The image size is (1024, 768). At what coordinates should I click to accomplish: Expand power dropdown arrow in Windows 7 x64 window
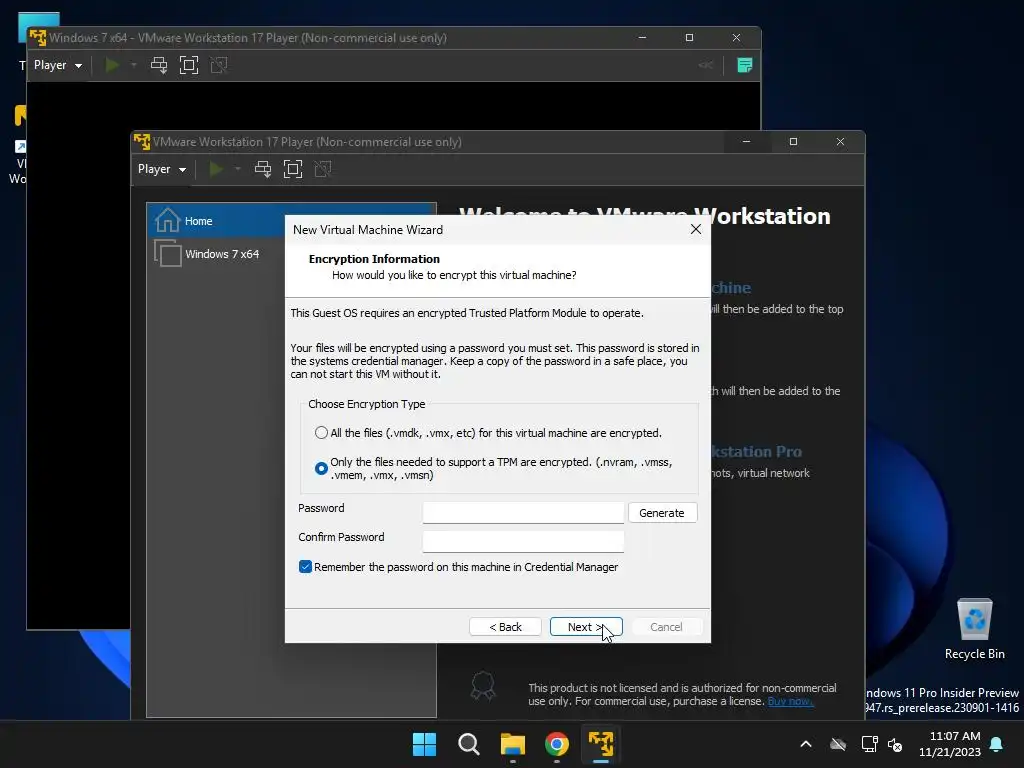pos(134,65)
